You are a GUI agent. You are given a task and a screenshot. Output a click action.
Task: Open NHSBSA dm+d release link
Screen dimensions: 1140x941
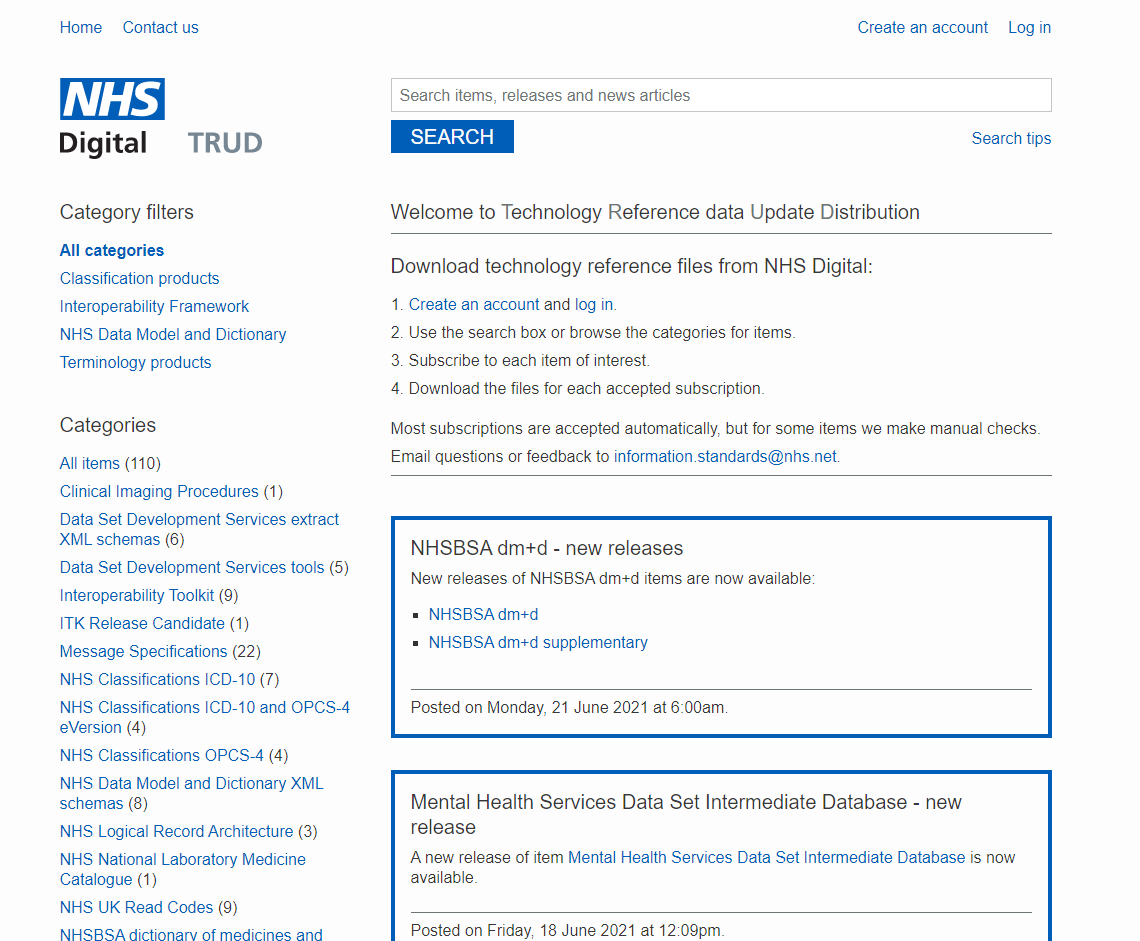click(x=483, y=614)
